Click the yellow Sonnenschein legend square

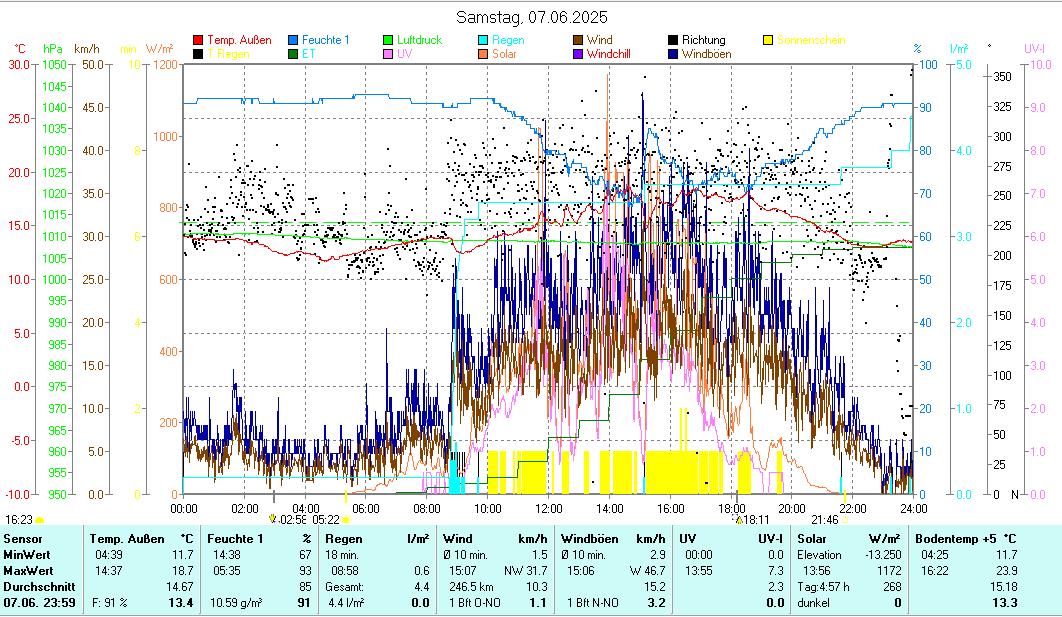768,40
